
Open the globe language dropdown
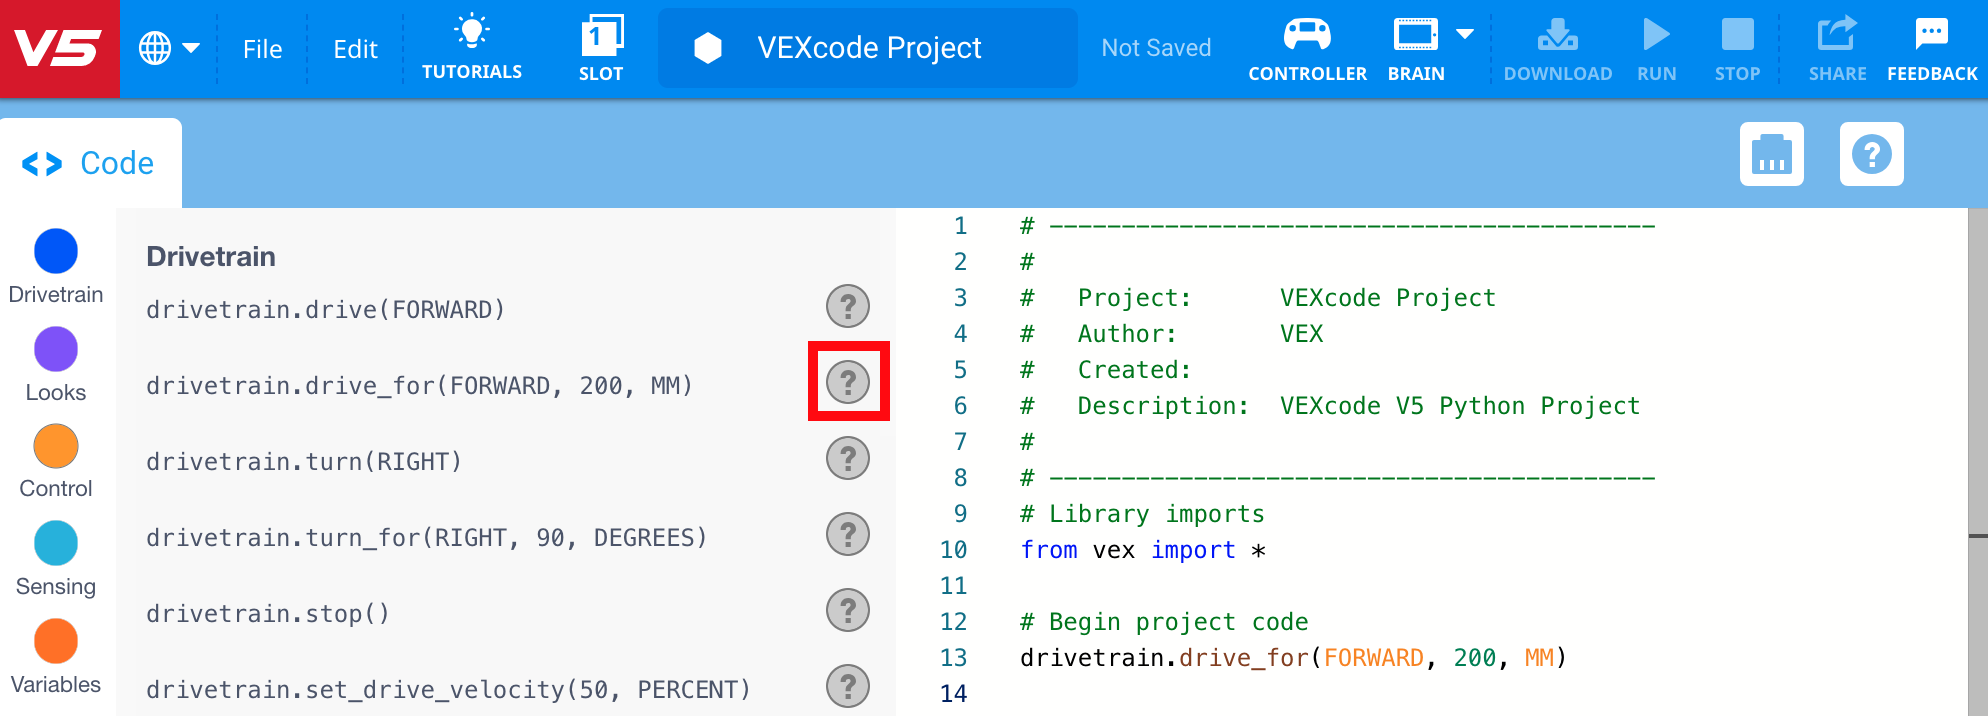[x=168, y=48]
